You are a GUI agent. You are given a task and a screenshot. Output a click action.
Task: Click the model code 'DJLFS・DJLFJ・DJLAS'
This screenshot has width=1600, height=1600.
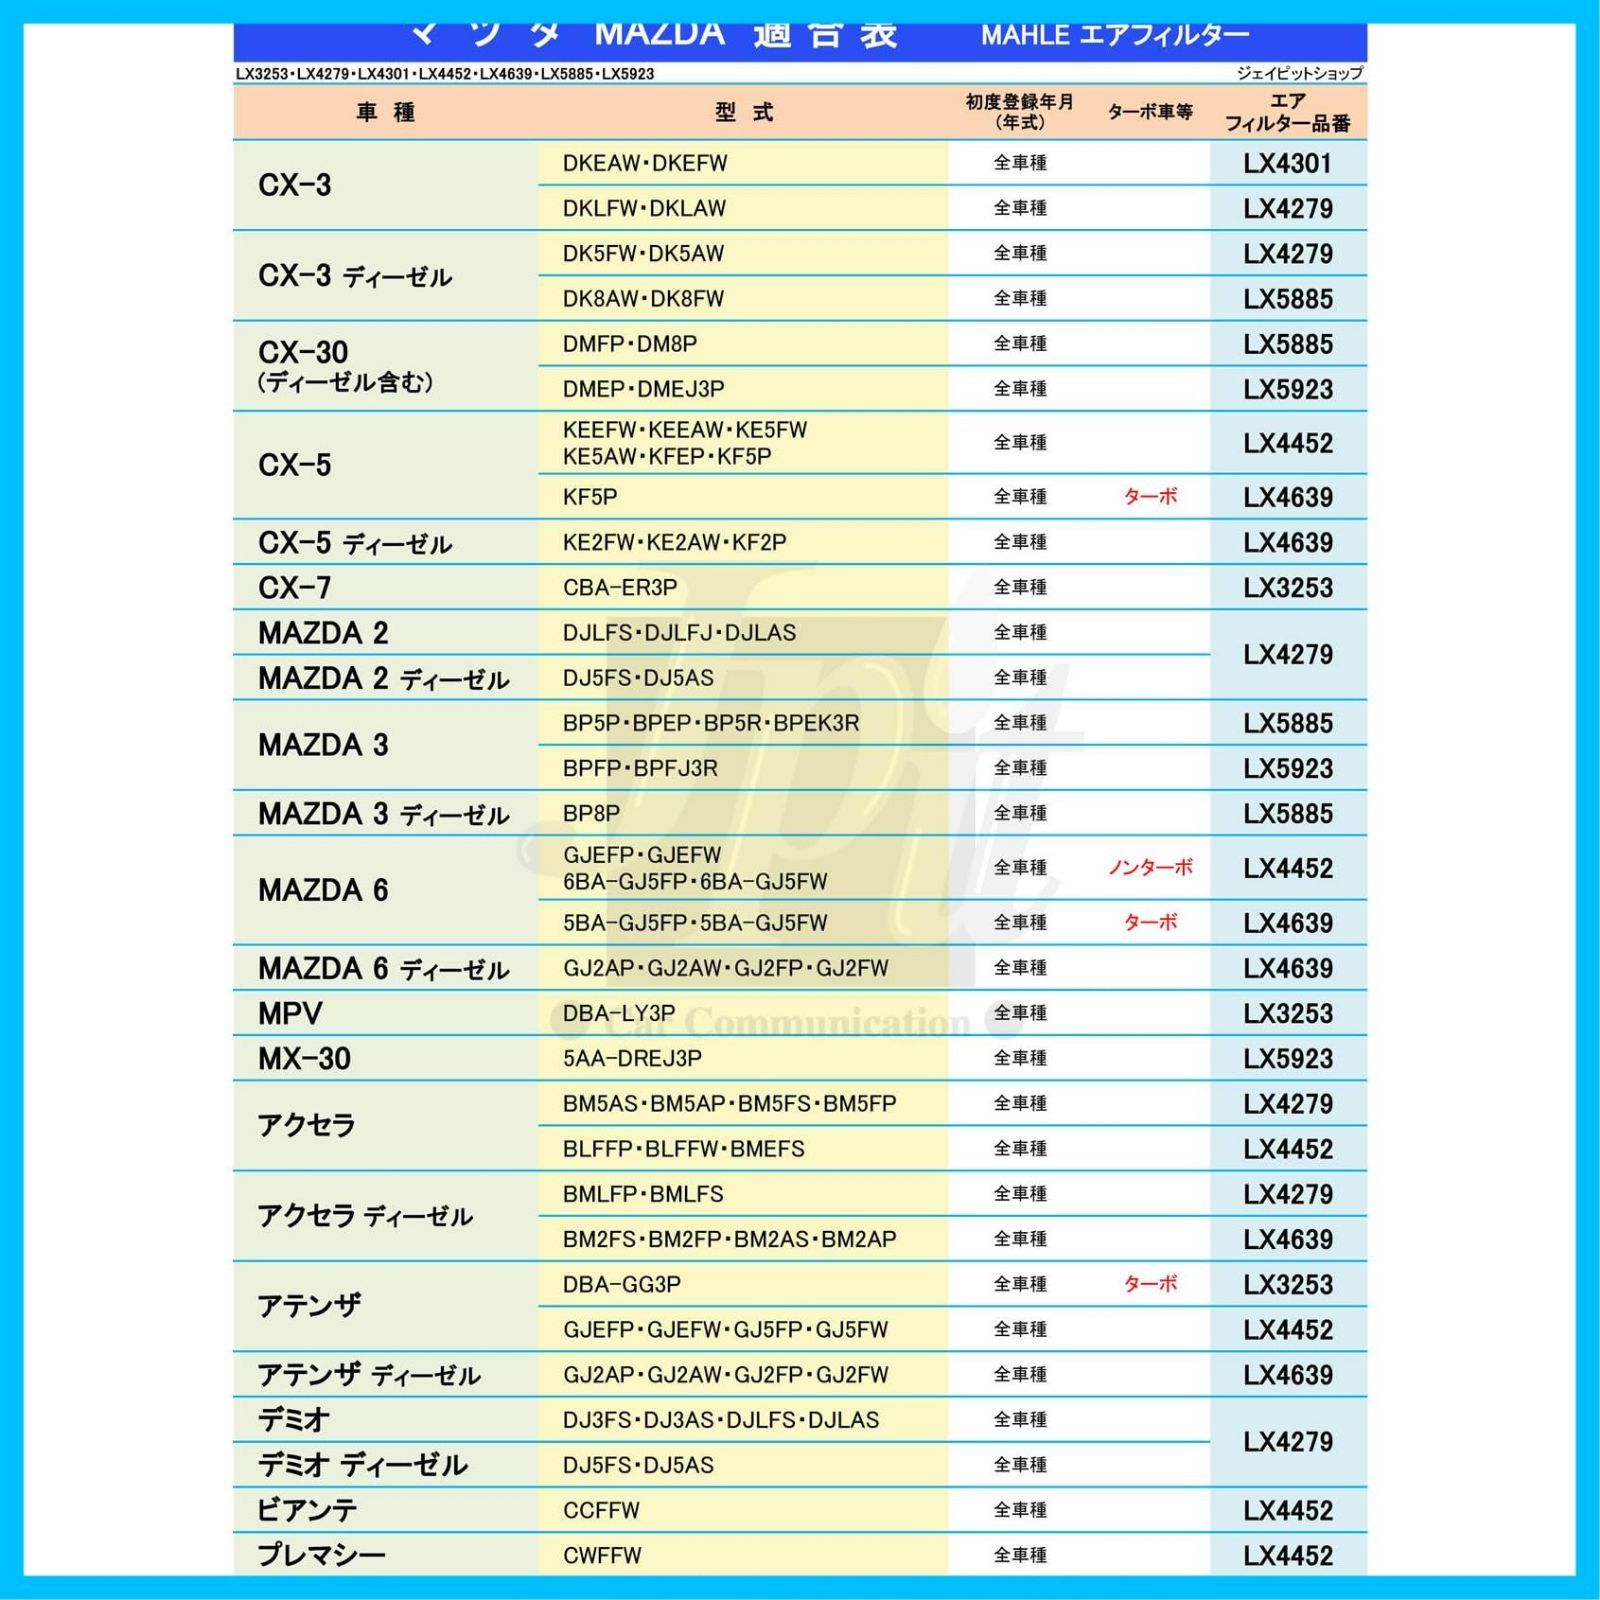pos(679,633)
